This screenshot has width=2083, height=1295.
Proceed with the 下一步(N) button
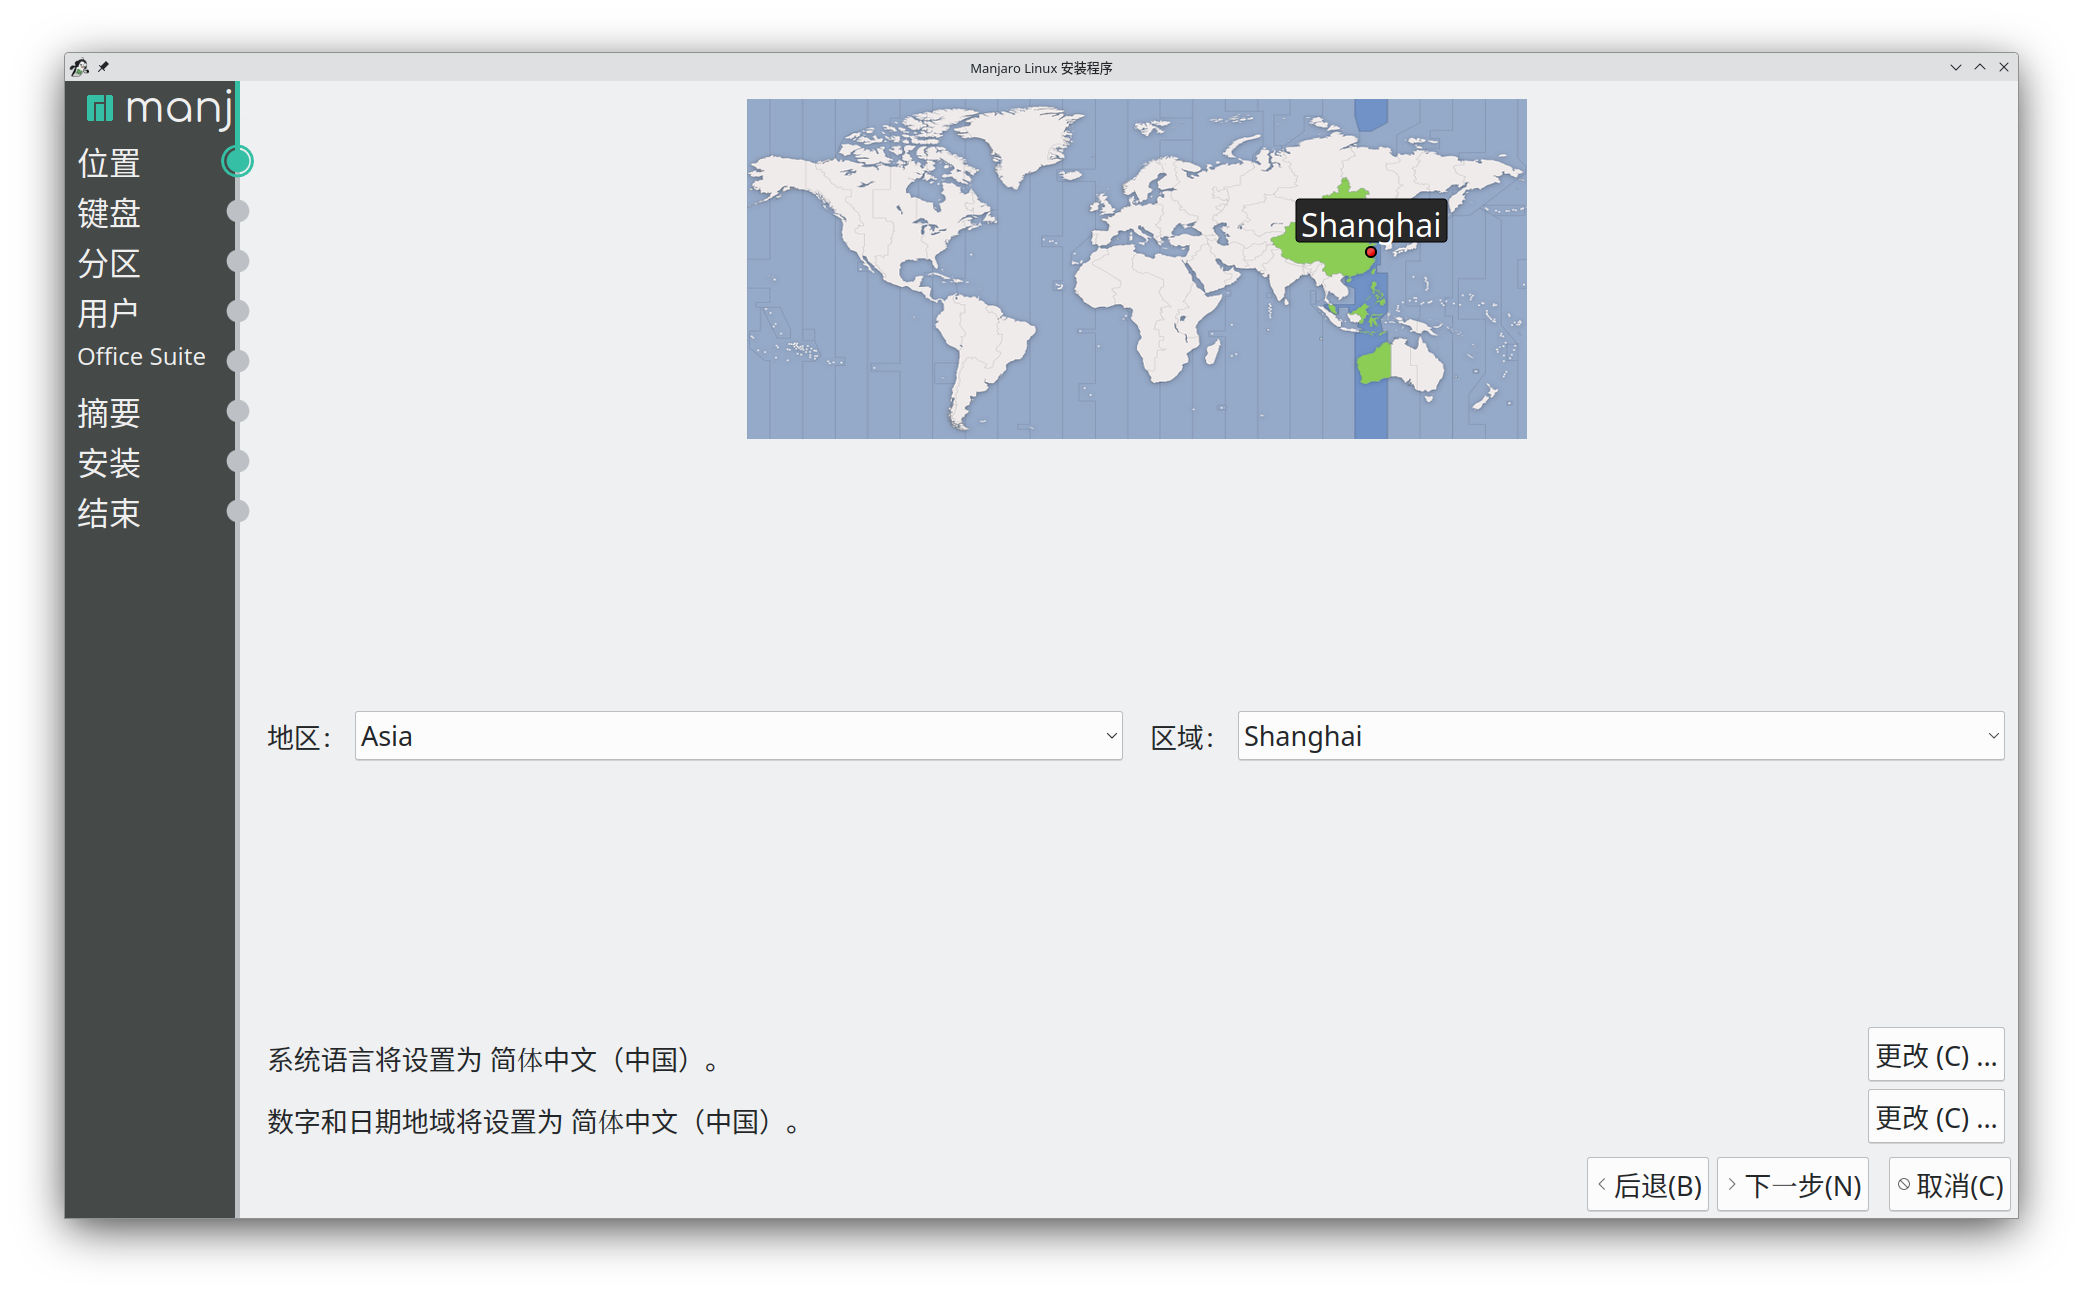coord(1792,1185)
